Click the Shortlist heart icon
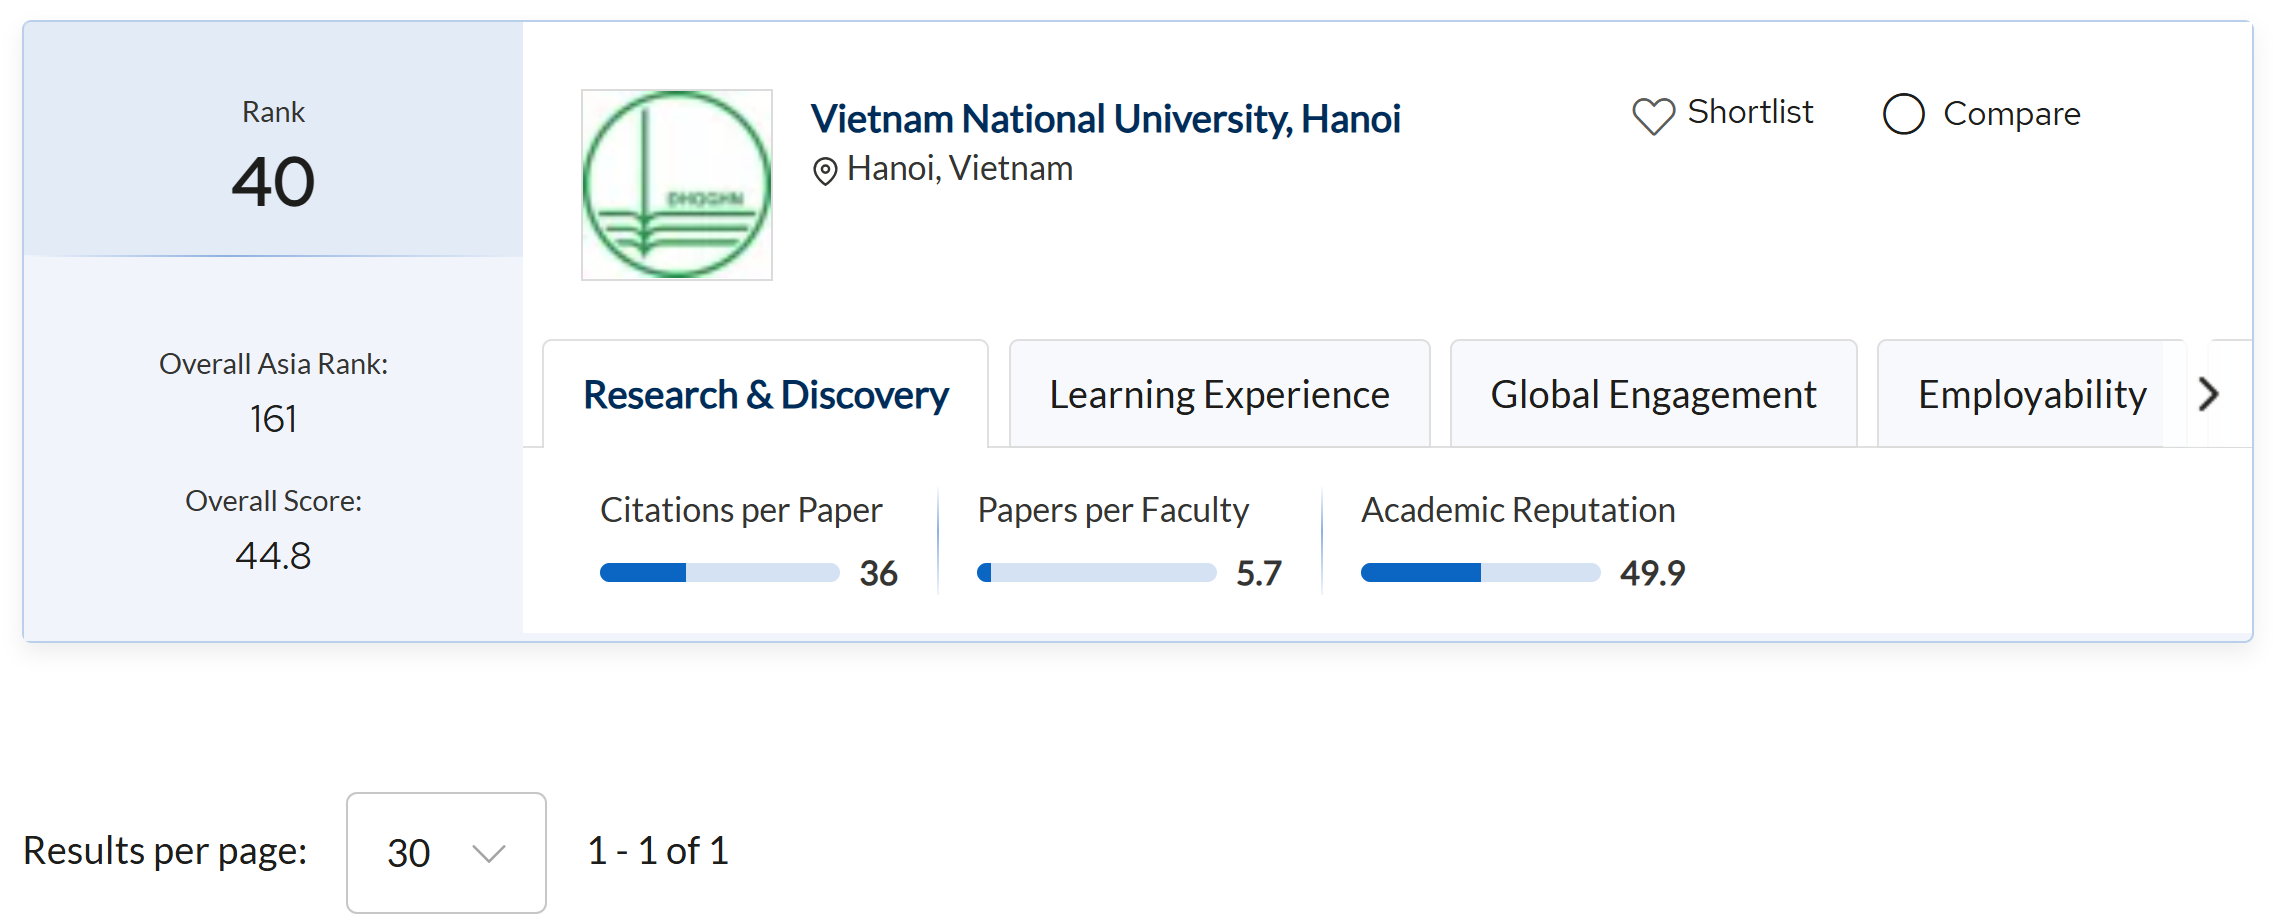The image size is (2273, 924). [1653, 116]
